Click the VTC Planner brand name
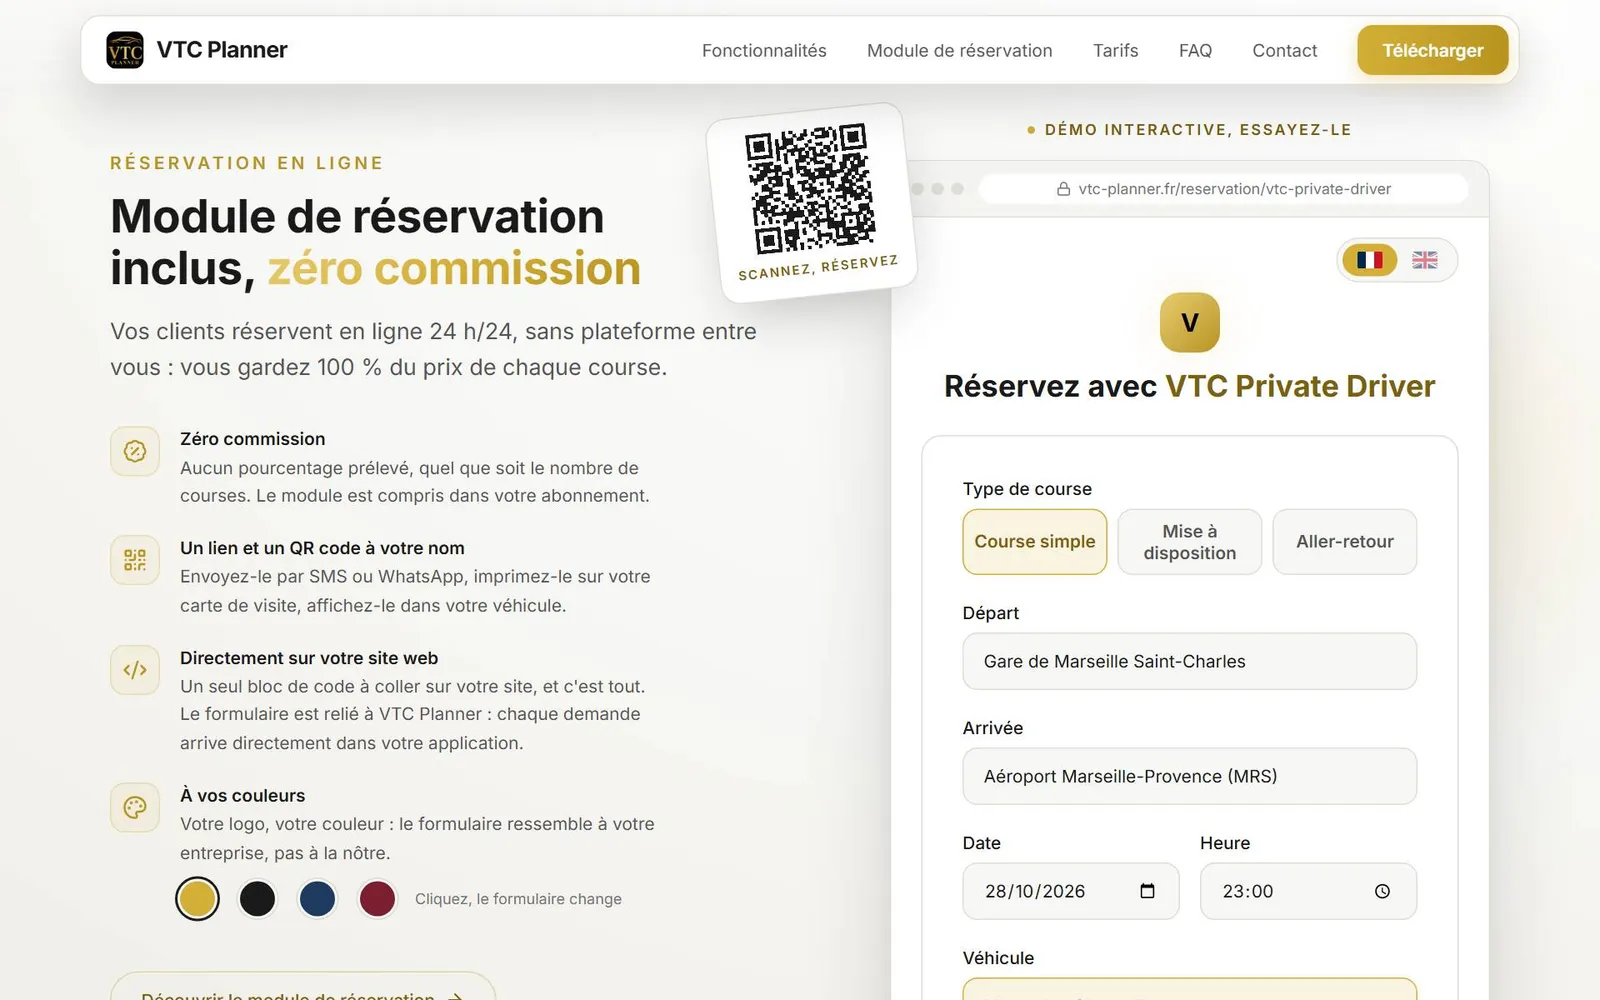Screen dimensions: 1600x1000 (222, 50)
